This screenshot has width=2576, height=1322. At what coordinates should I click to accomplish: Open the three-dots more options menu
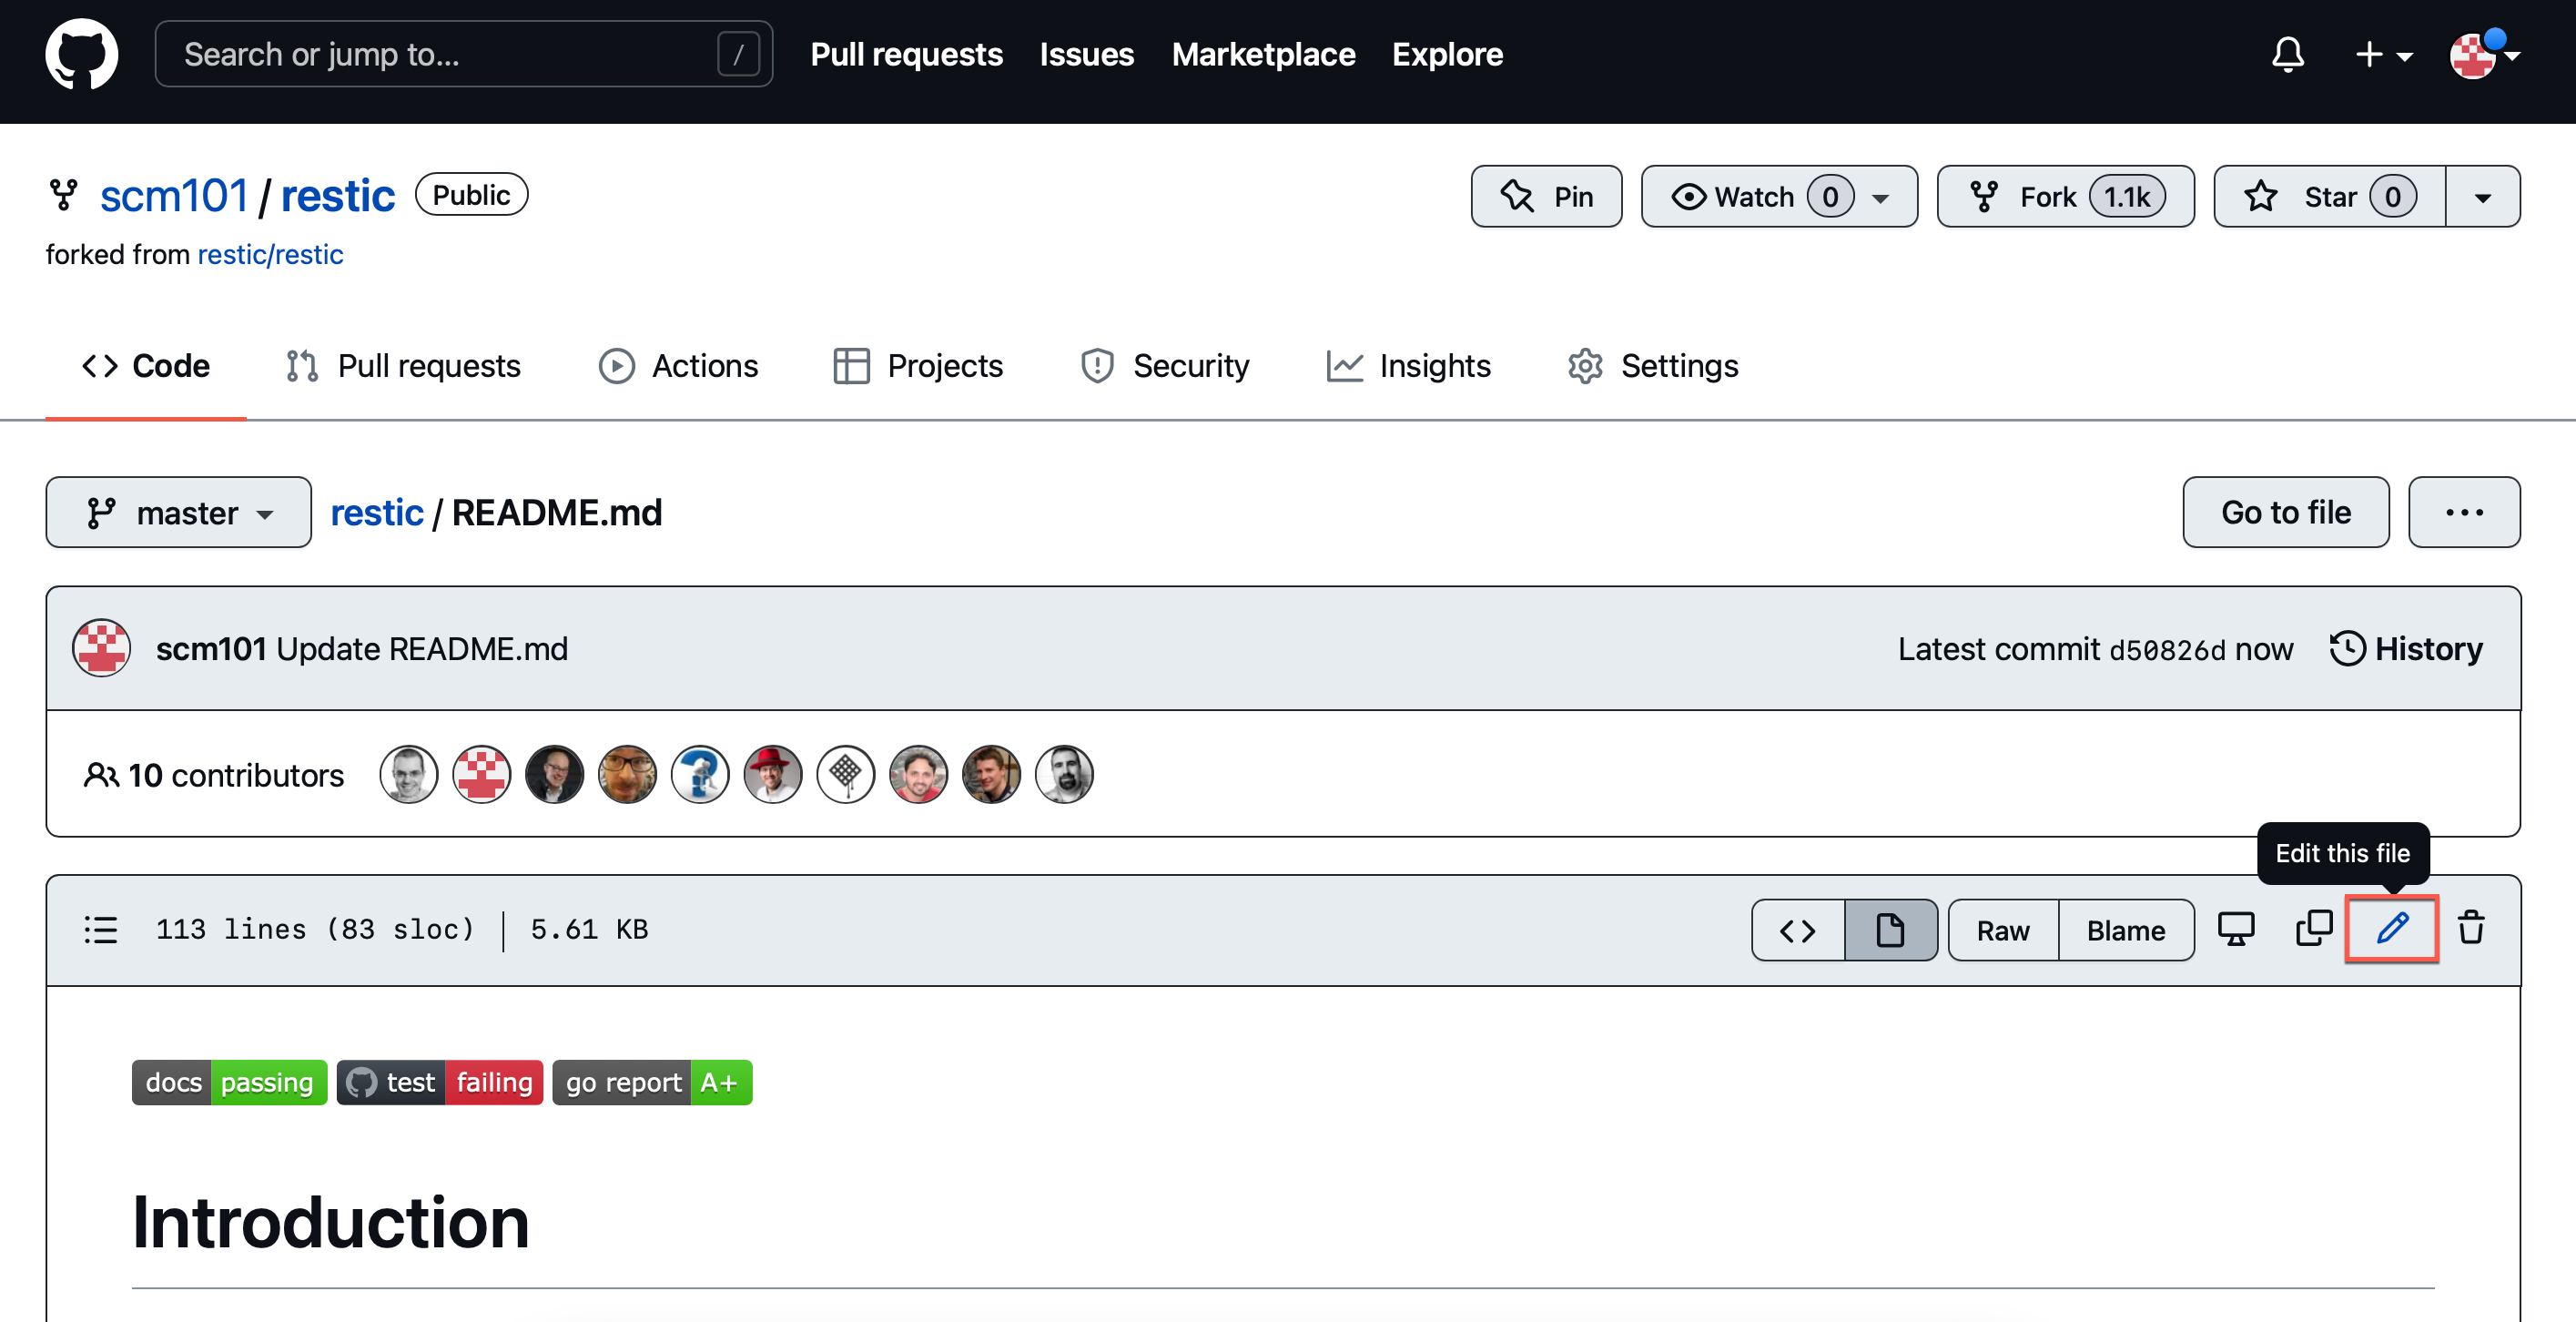(2463, 512)
